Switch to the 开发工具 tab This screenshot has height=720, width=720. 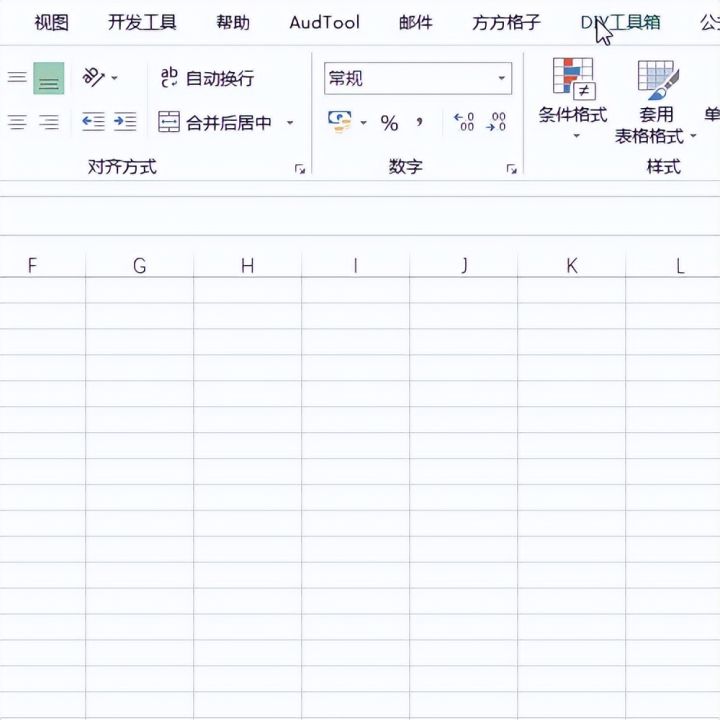point(142,22)
